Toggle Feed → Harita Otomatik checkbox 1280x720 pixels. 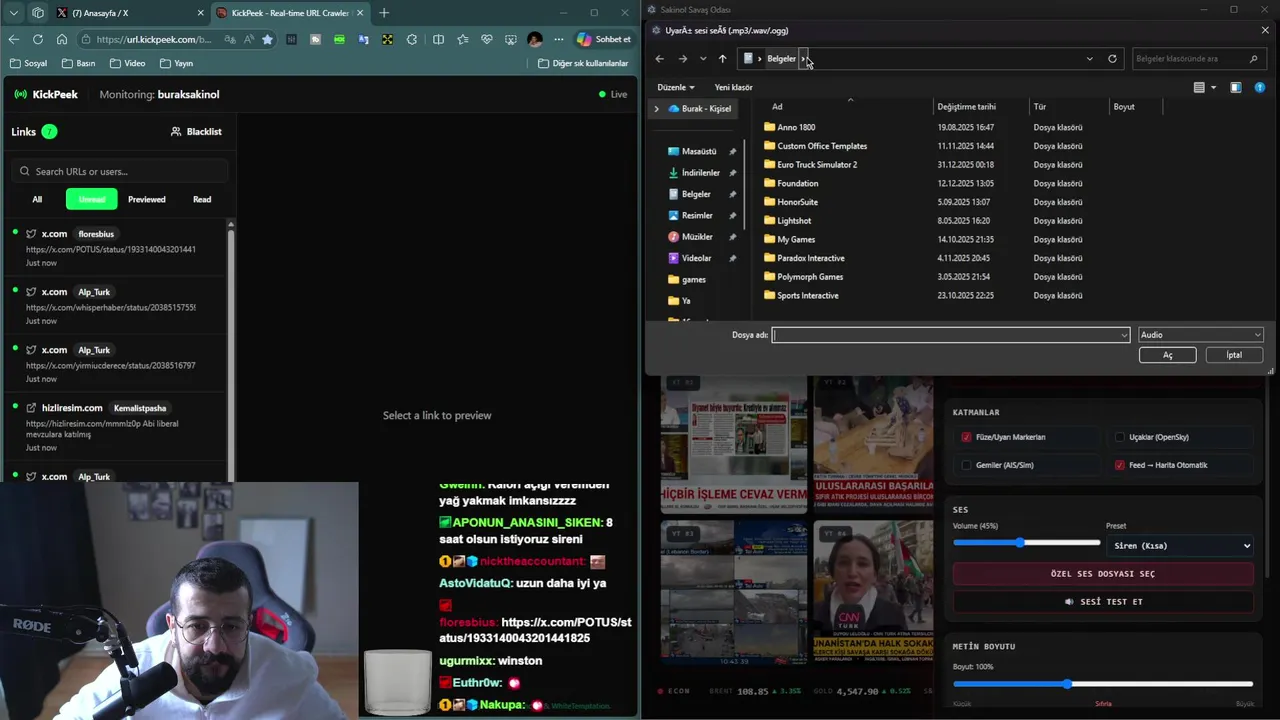1119,465
